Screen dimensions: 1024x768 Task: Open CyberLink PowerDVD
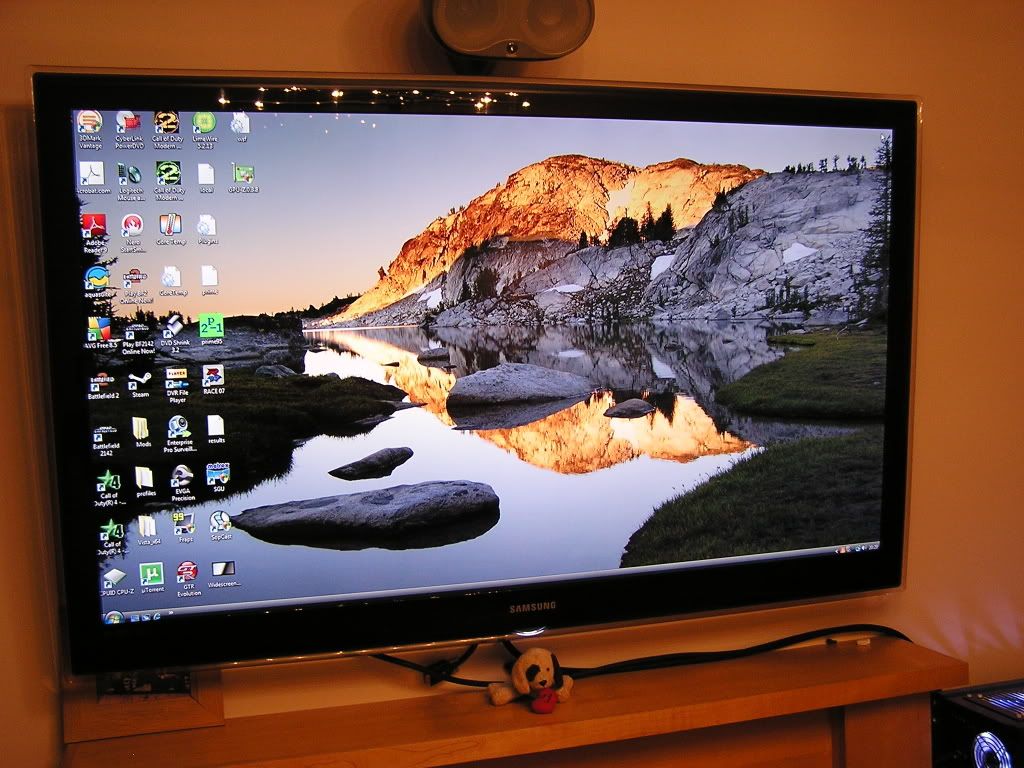tap(127, 123)
